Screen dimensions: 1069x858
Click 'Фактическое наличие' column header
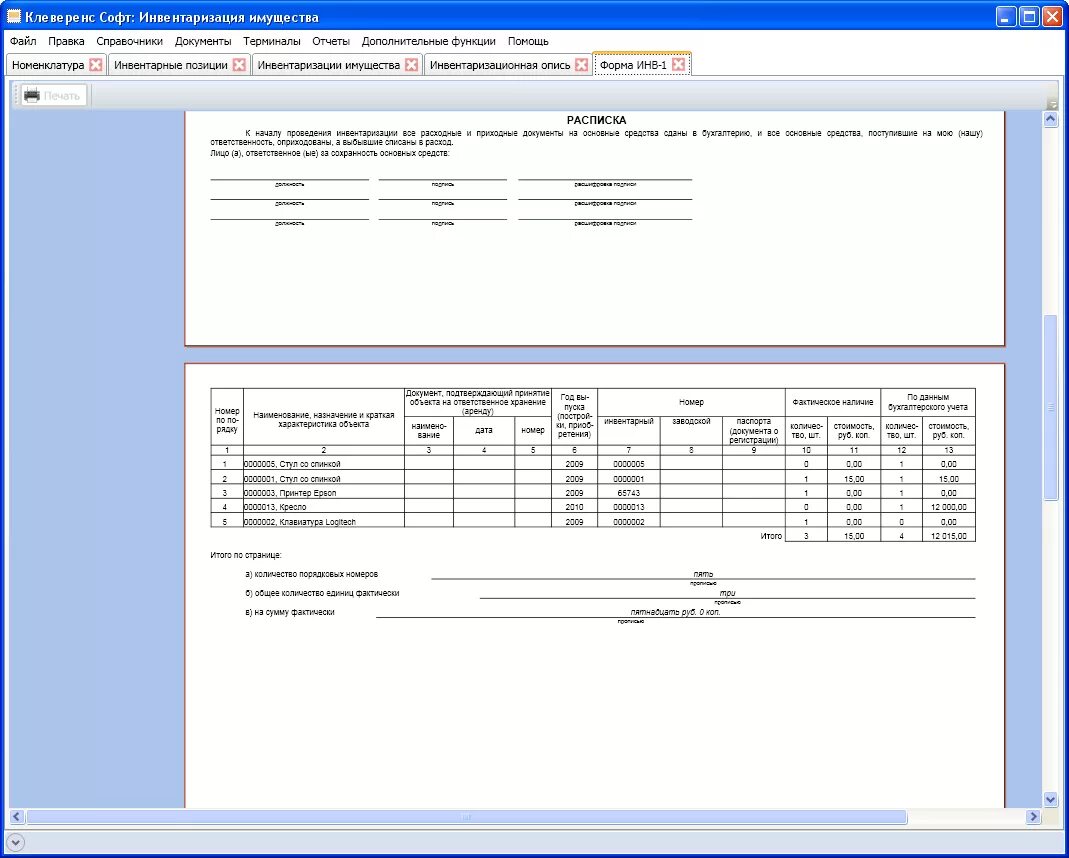click(832, 402)
